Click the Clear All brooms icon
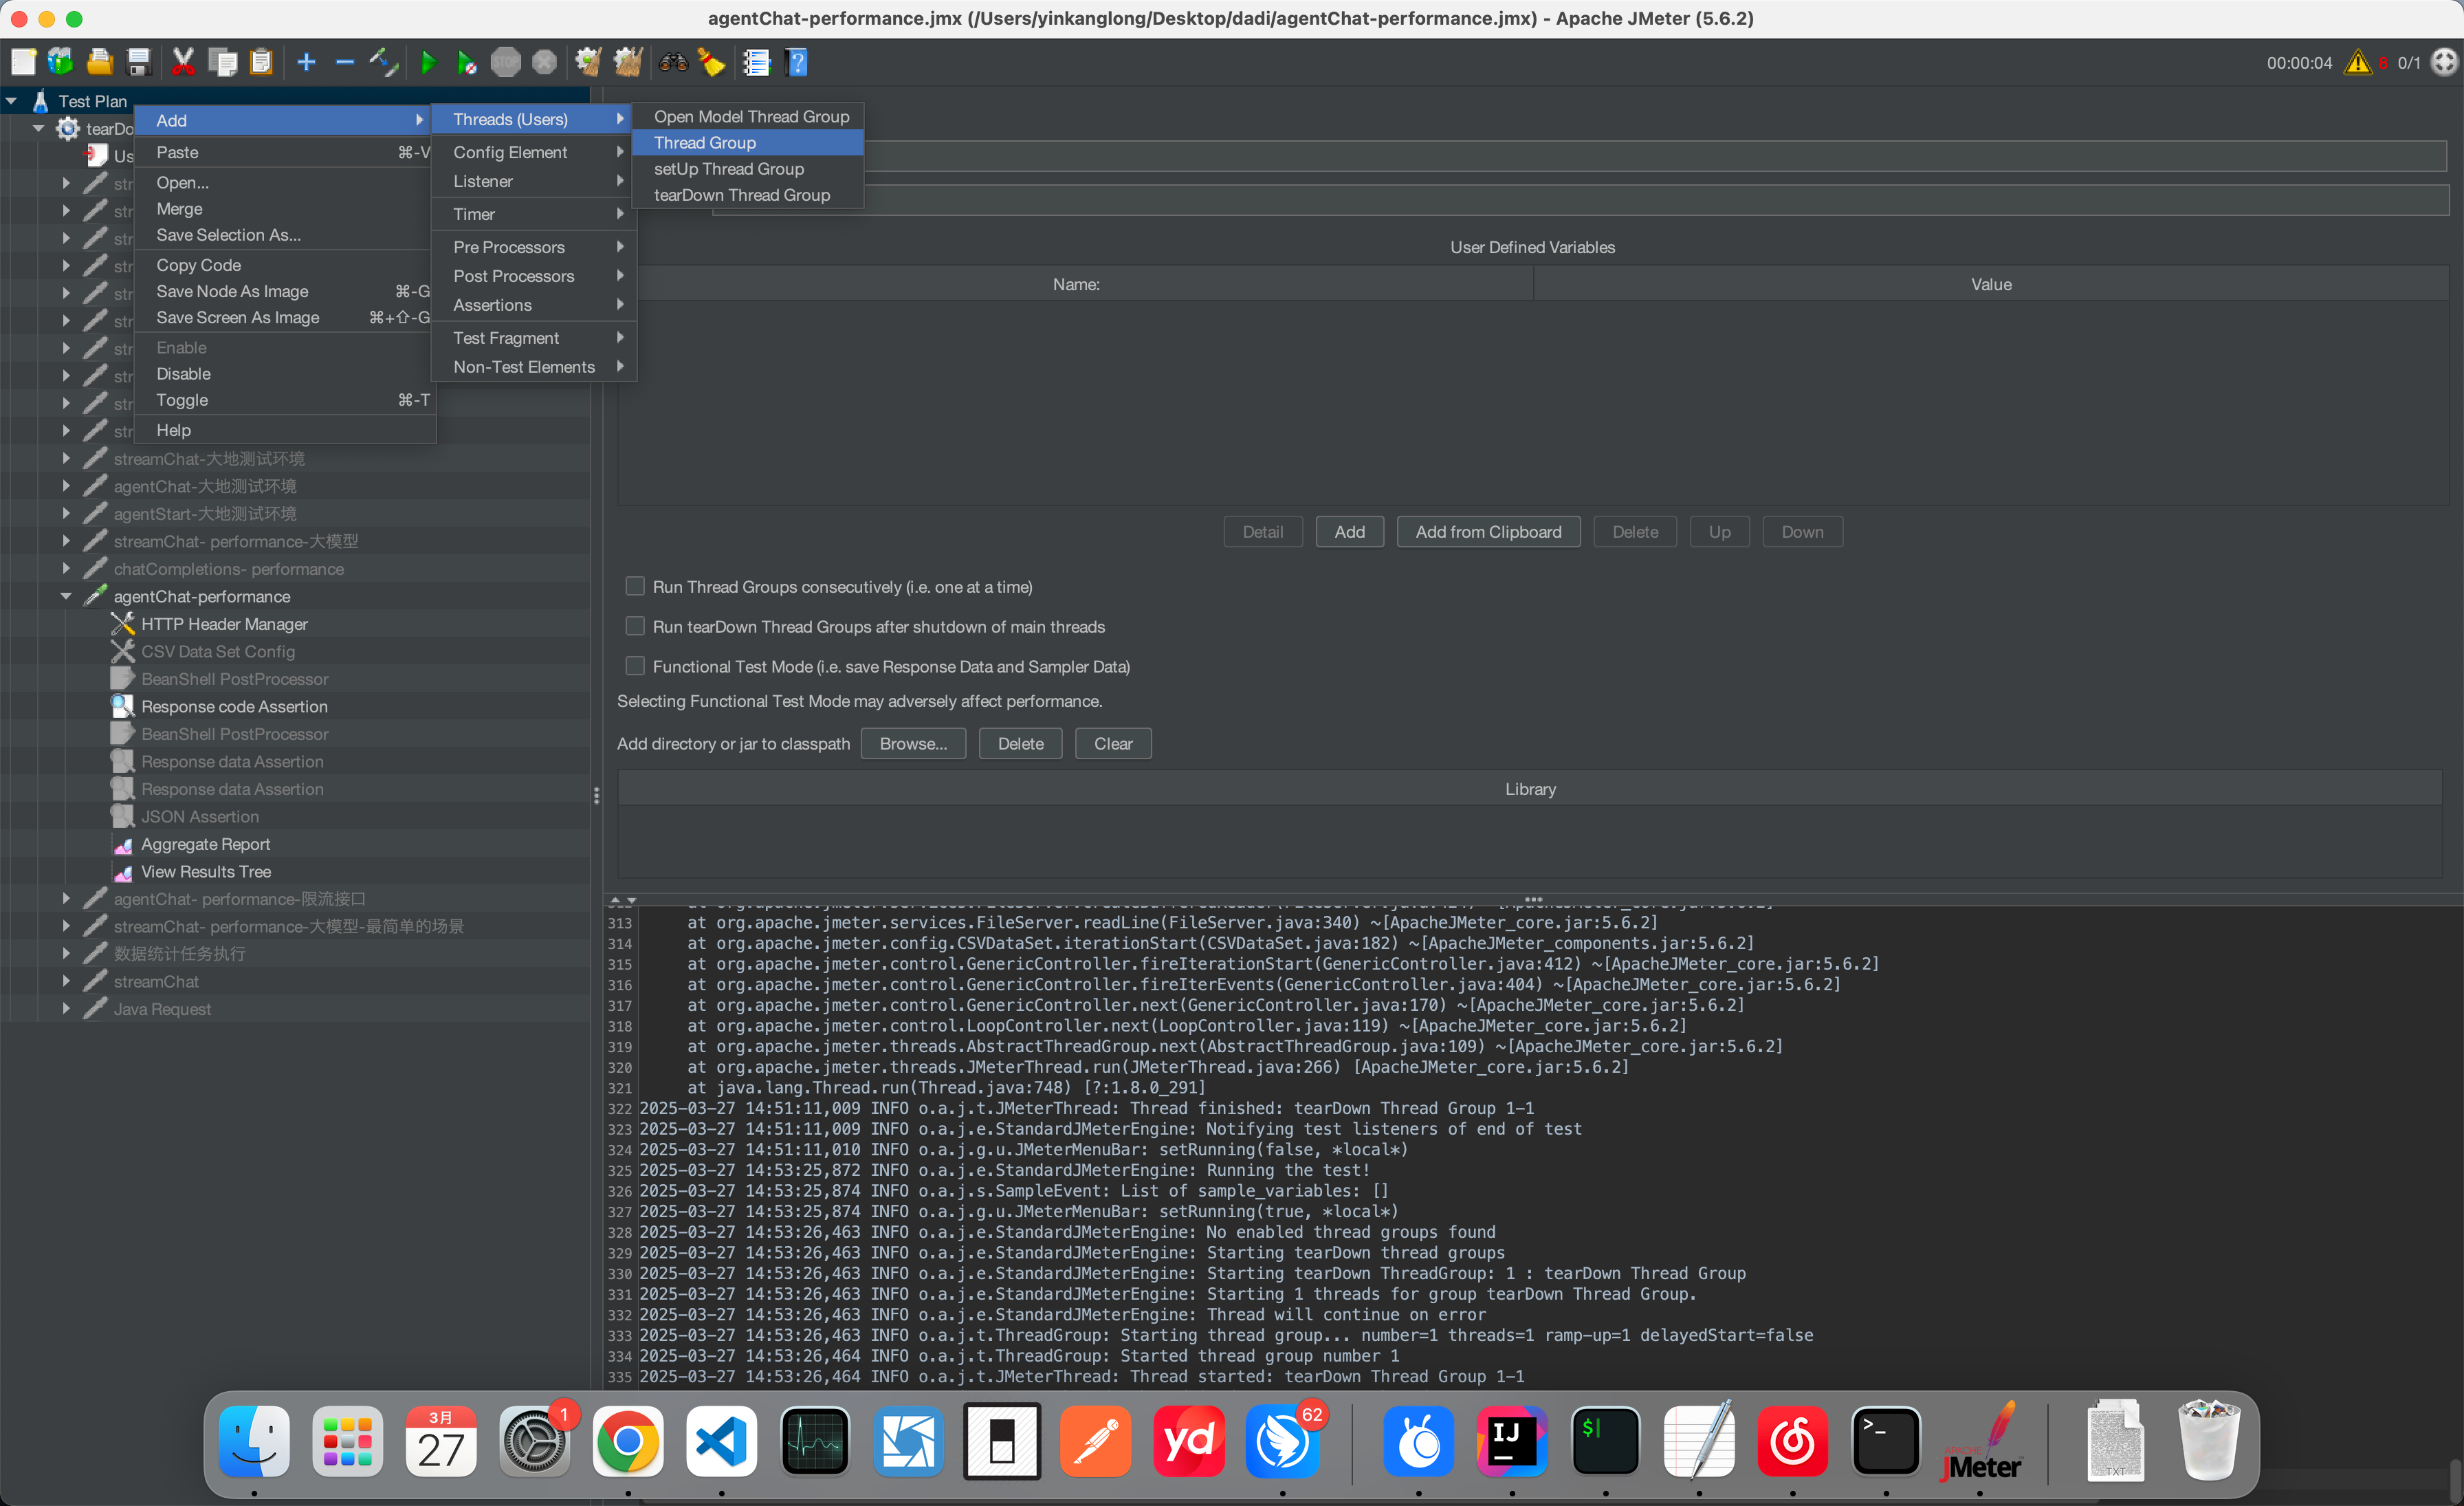The width and height of the screenshot is (2464, 1506). tap(628, 63)
